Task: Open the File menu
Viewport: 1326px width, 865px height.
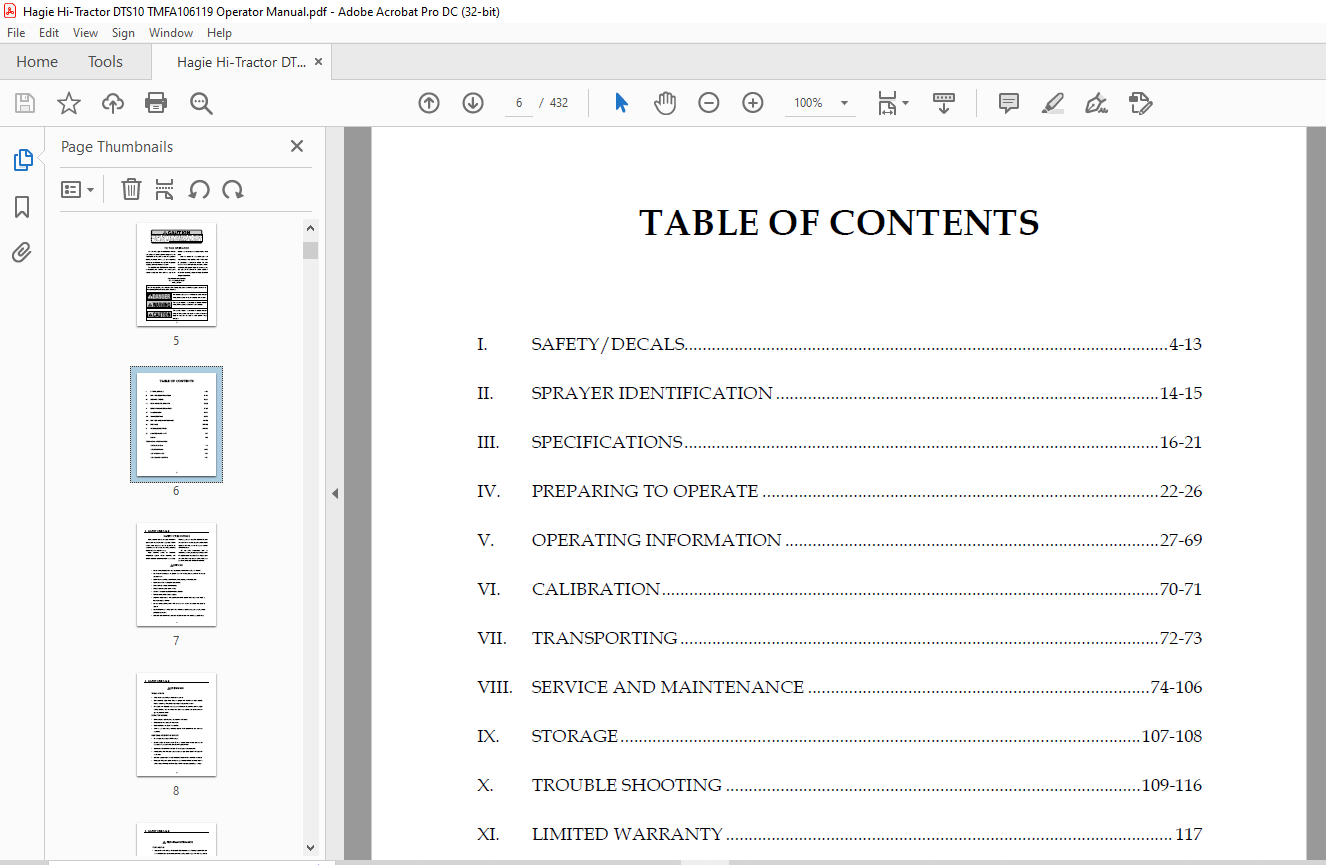Action: pos(16,33)
